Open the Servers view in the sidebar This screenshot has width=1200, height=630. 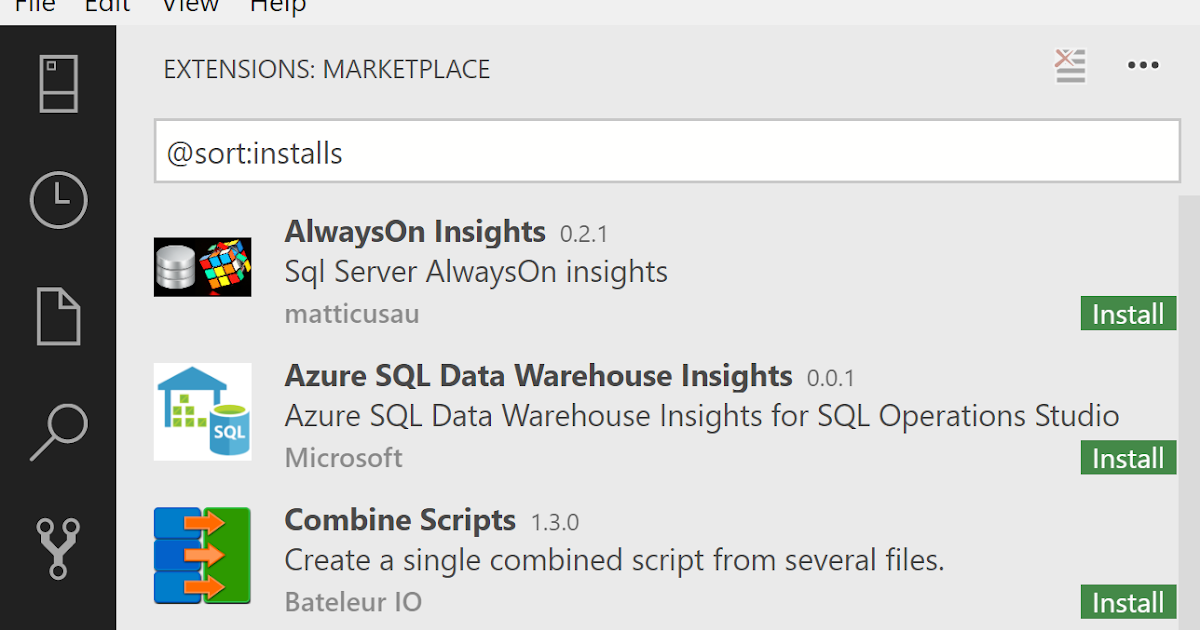point(58,84)
